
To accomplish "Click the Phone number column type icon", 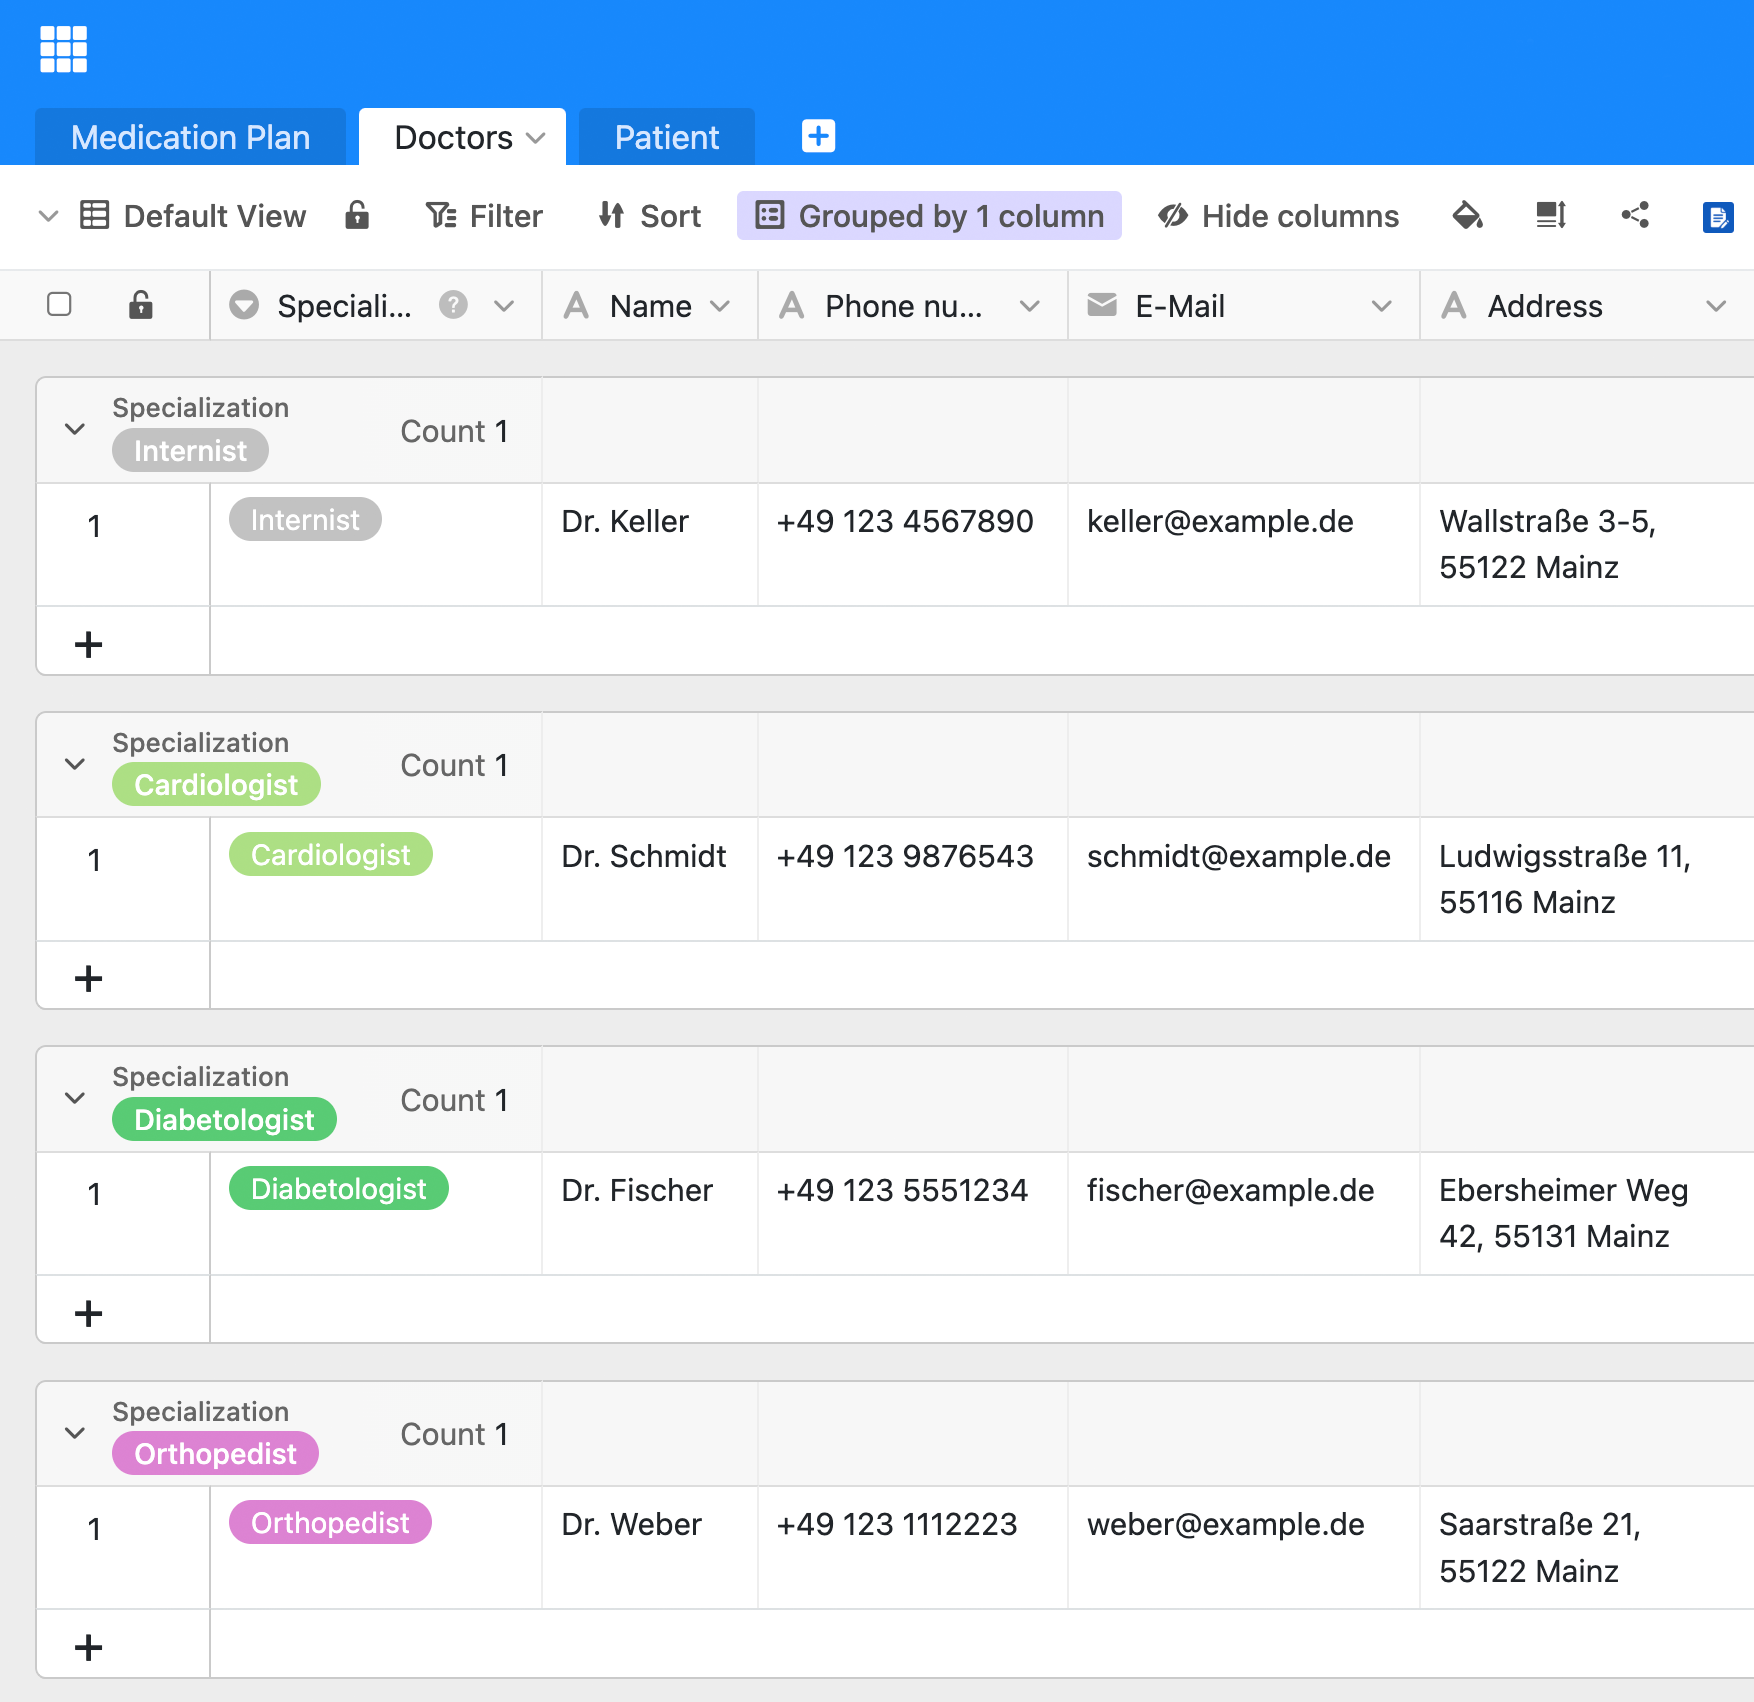I will click(792, 305).
